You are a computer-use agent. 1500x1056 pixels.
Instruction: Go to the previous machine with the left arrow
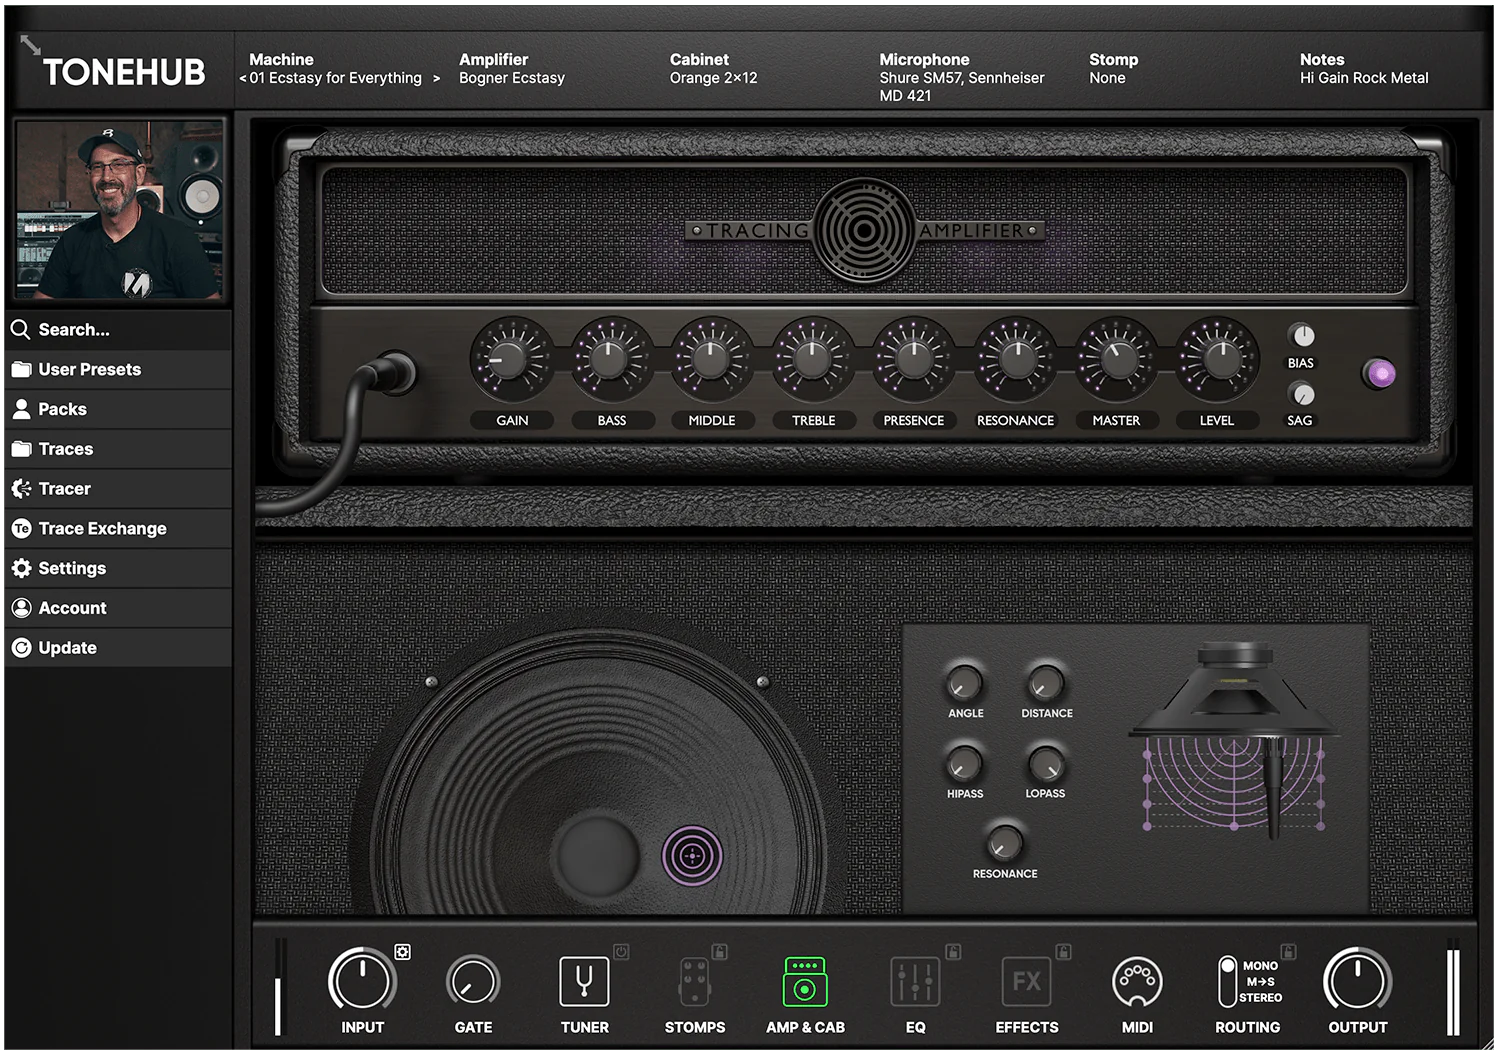click(242, 78)
